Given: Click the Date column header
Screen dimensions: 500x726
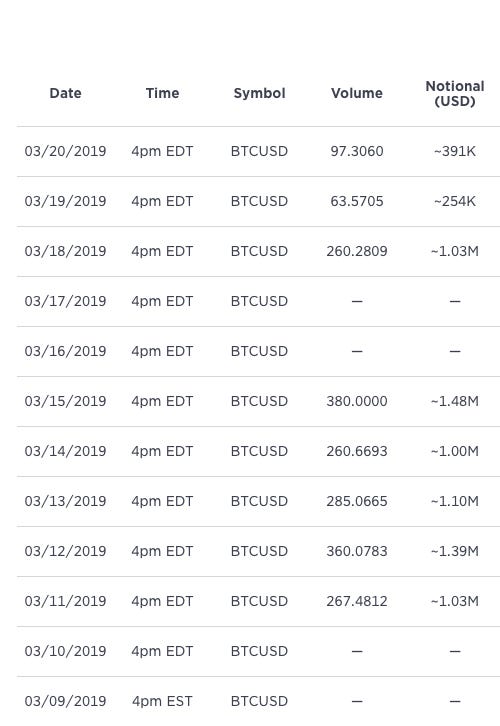Looking at the screenshot, I should [65, 93].
